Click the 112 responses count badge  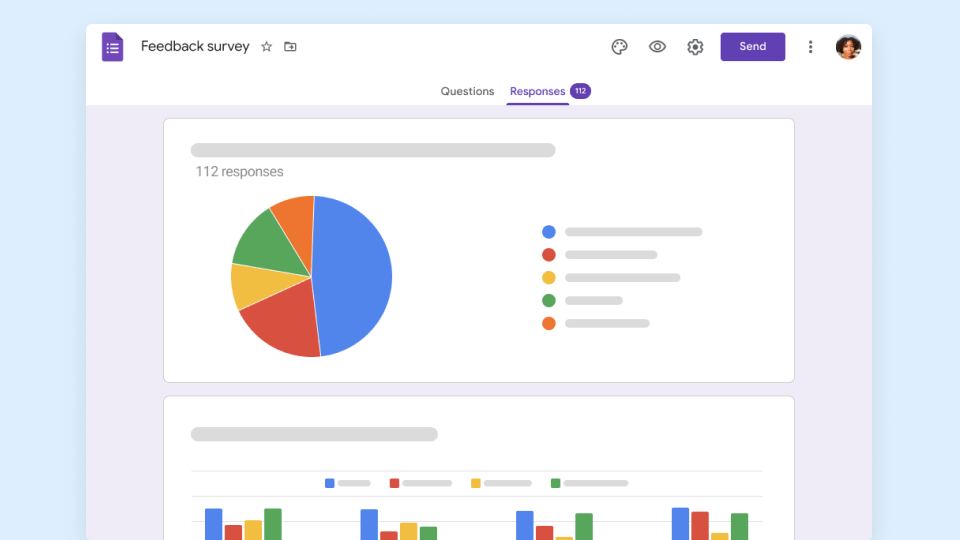(x=580, y=91)
